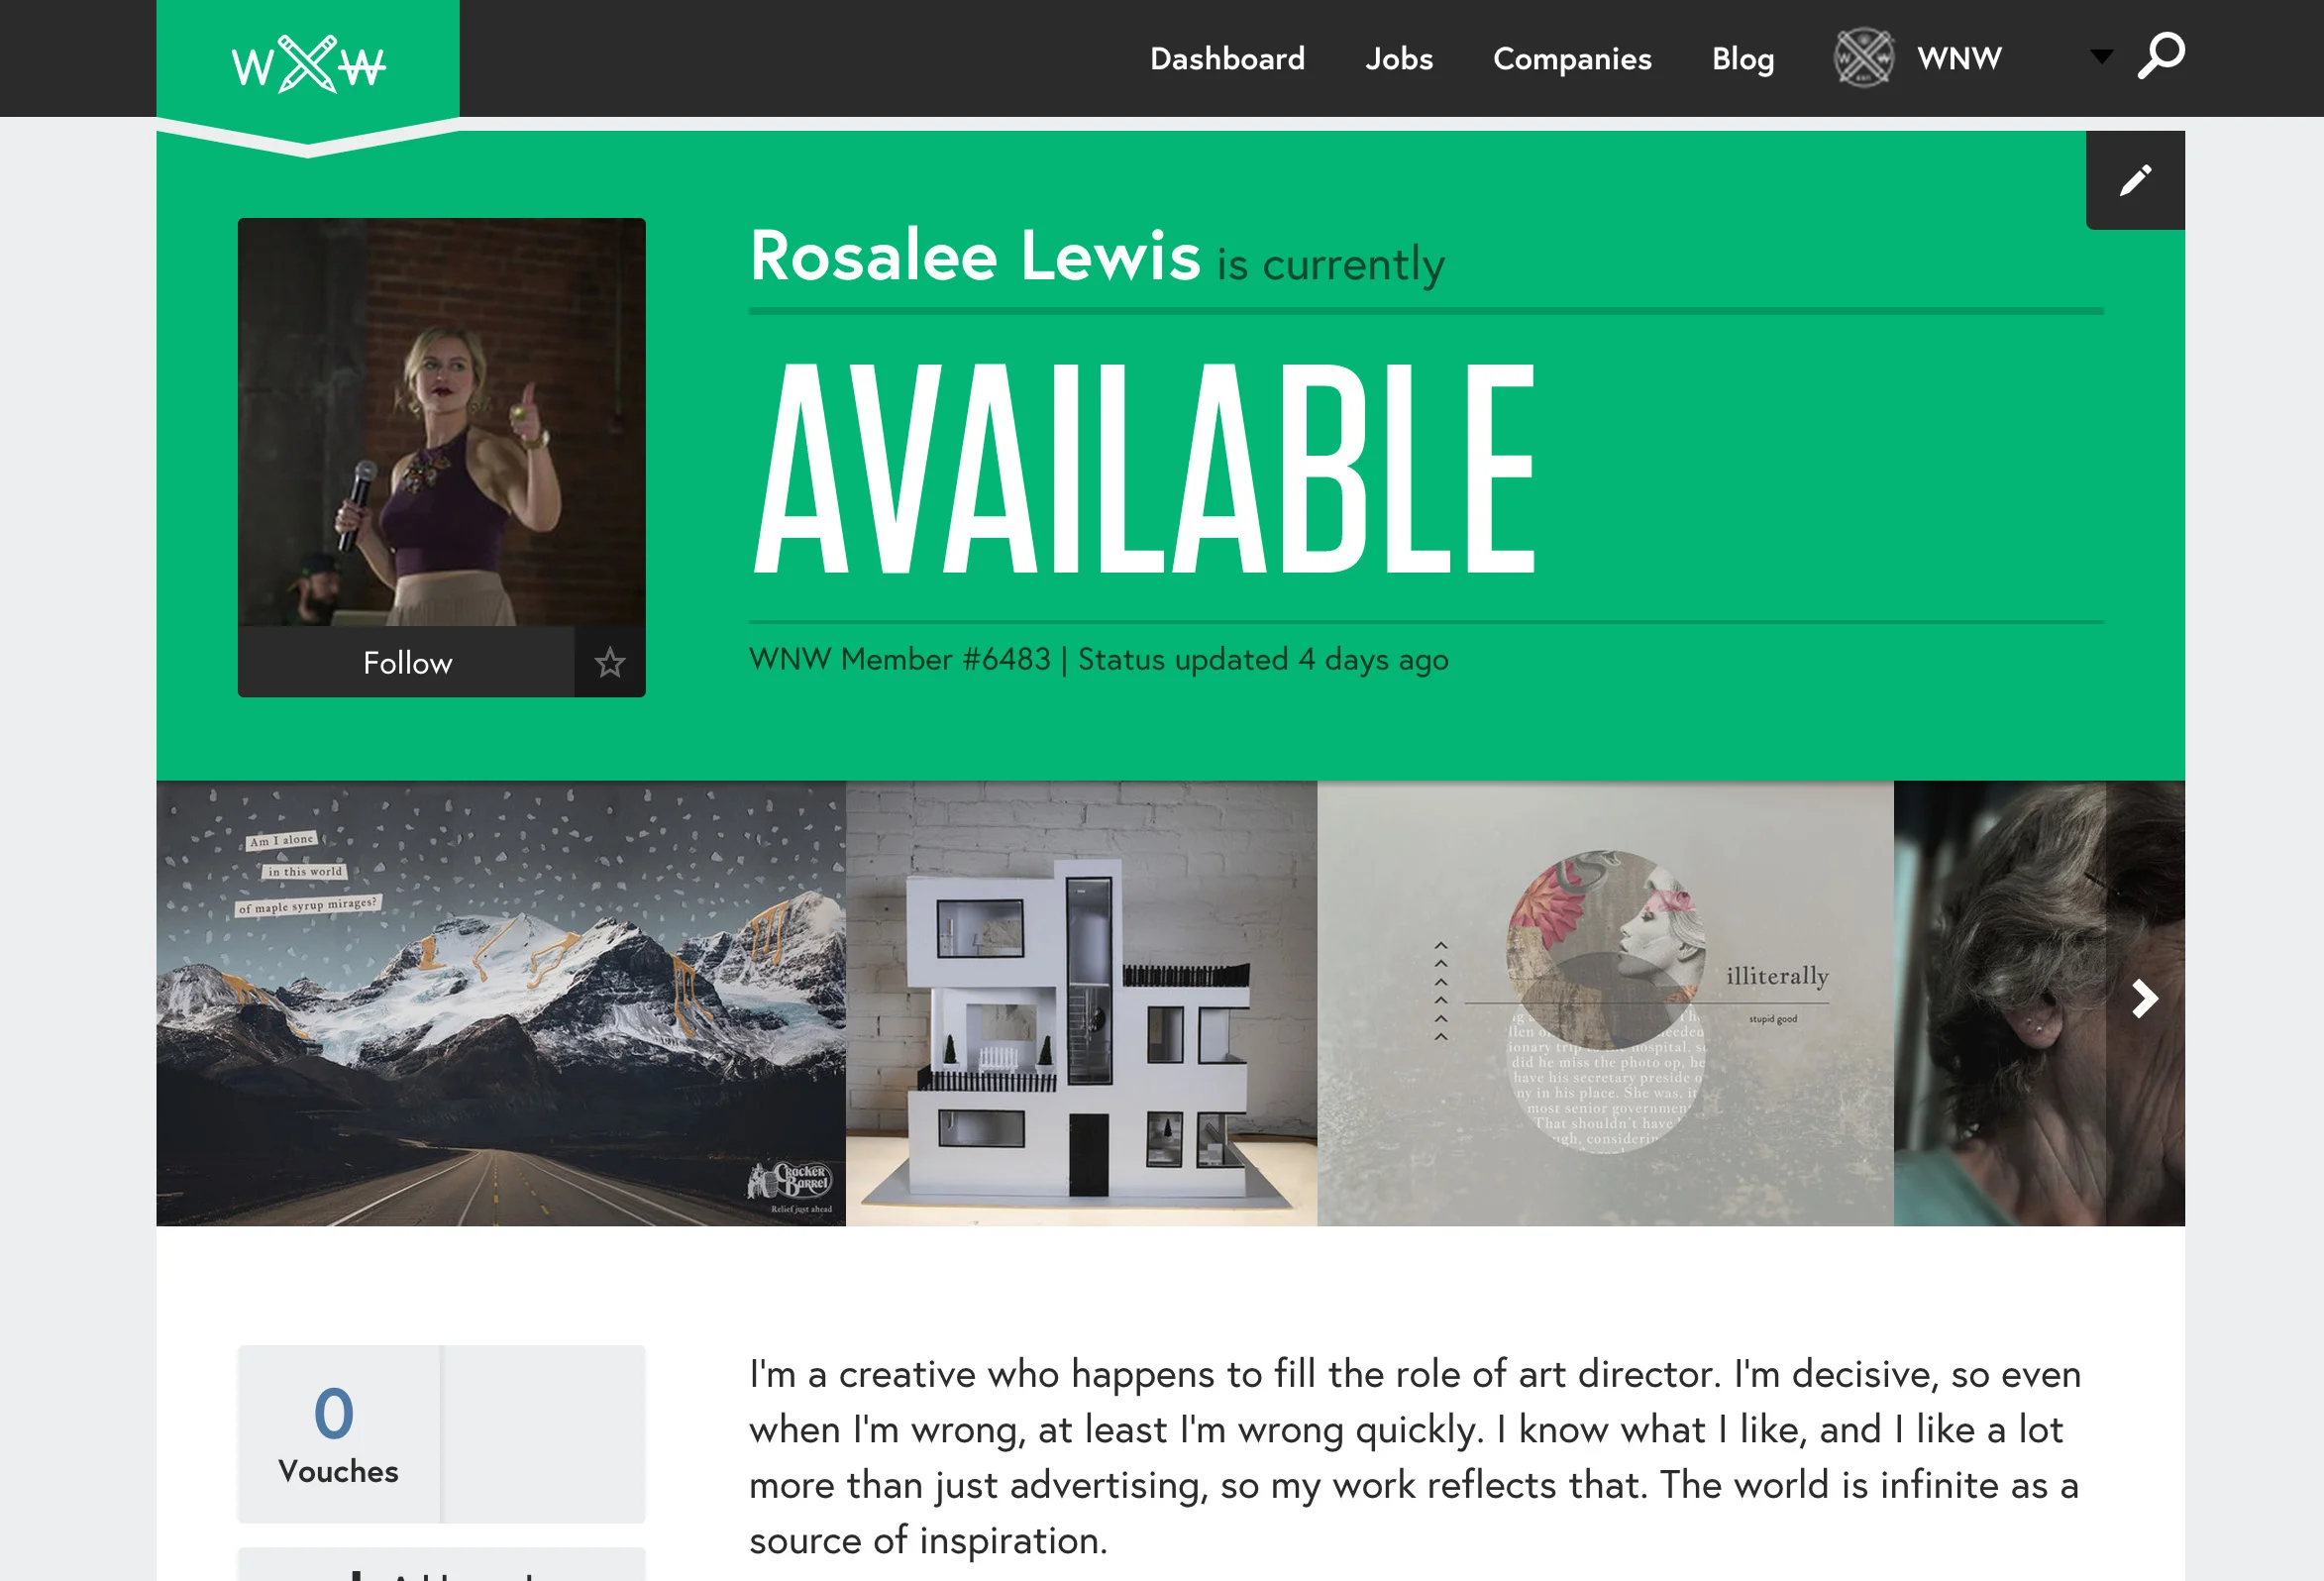
Task: Open Rosalee Lewis profile photo
Action: tap(441, 422)
